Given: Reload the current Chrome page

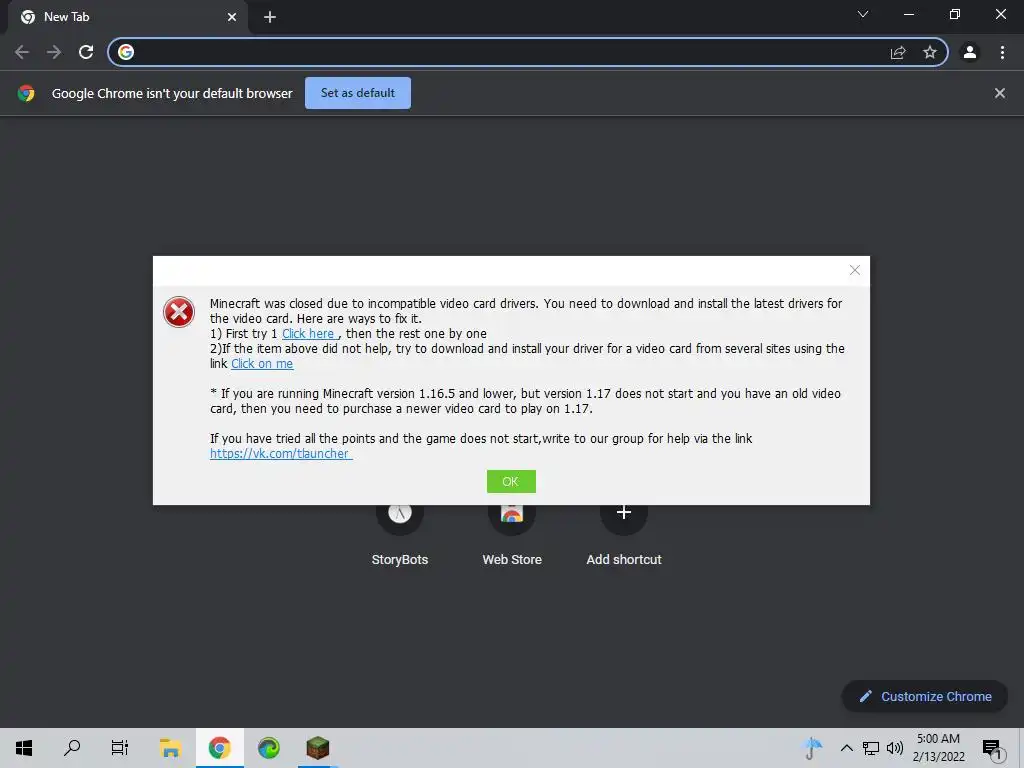Looking at the screenshot, I should click(86, 52).
